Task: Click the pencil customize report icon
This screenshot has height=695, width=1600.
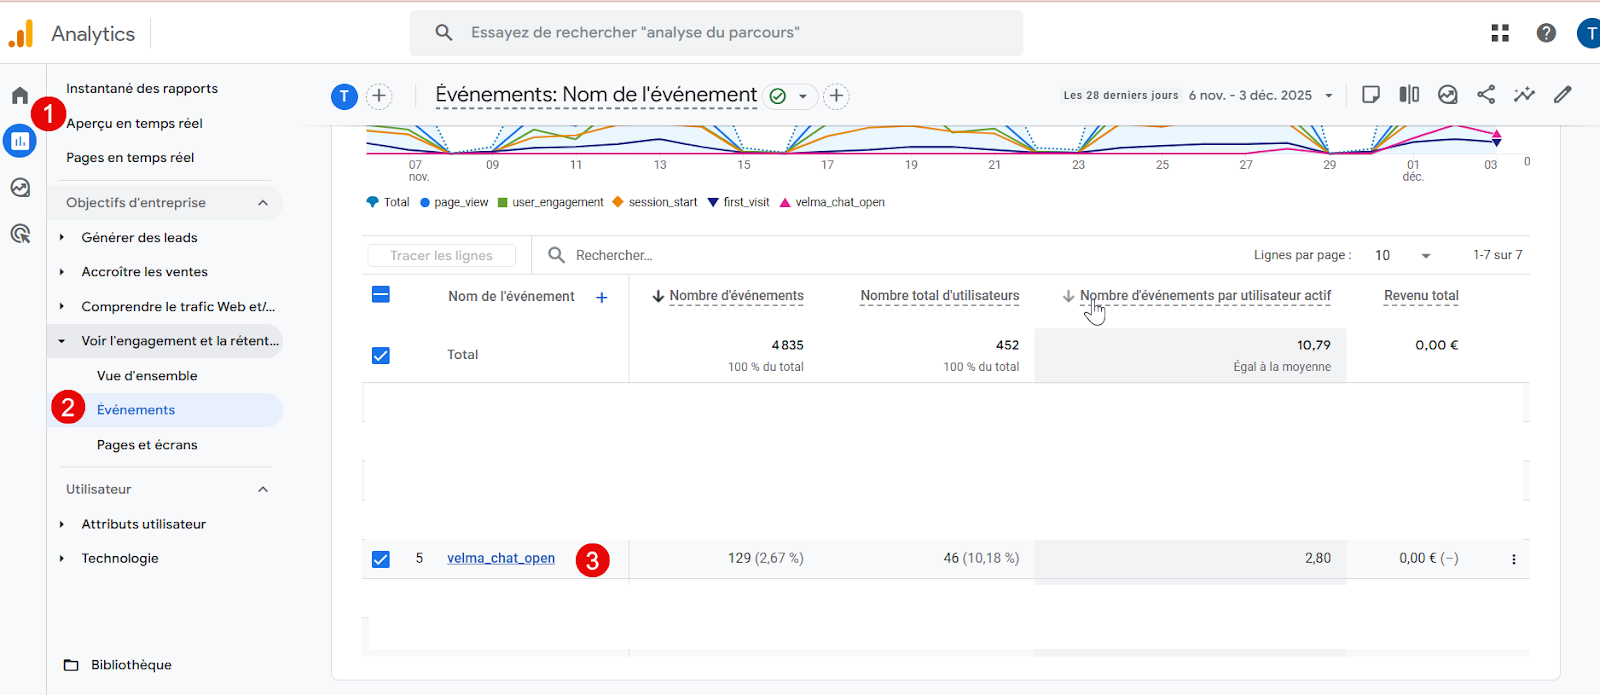Action: [1562, 95]
